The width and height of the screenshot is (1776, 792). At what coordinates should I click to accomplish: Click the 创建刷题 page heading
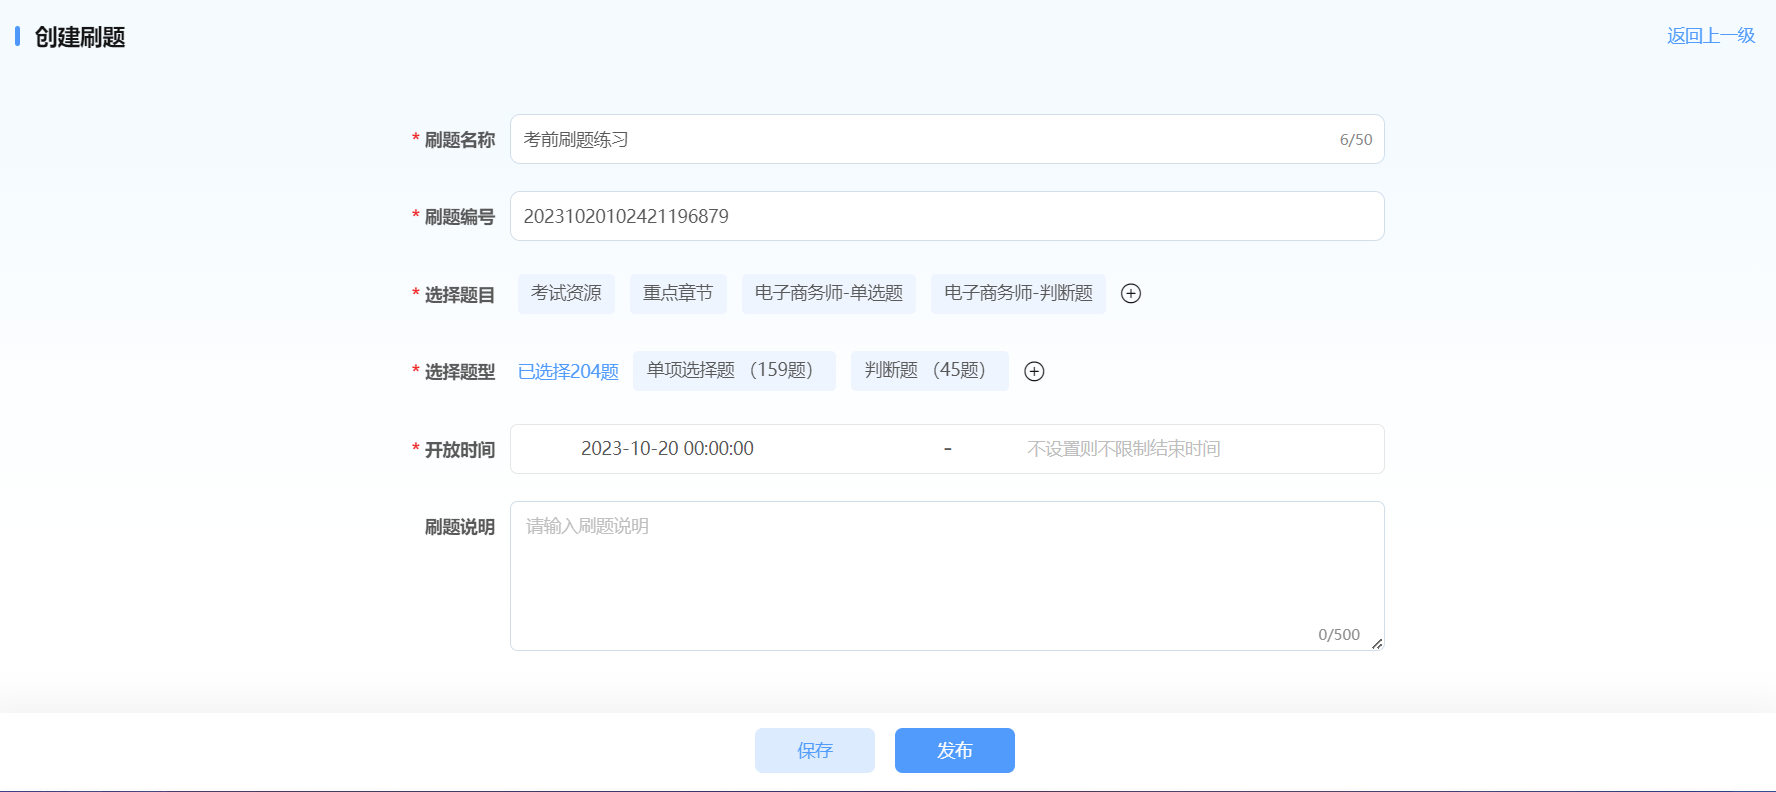pos(80,37)
